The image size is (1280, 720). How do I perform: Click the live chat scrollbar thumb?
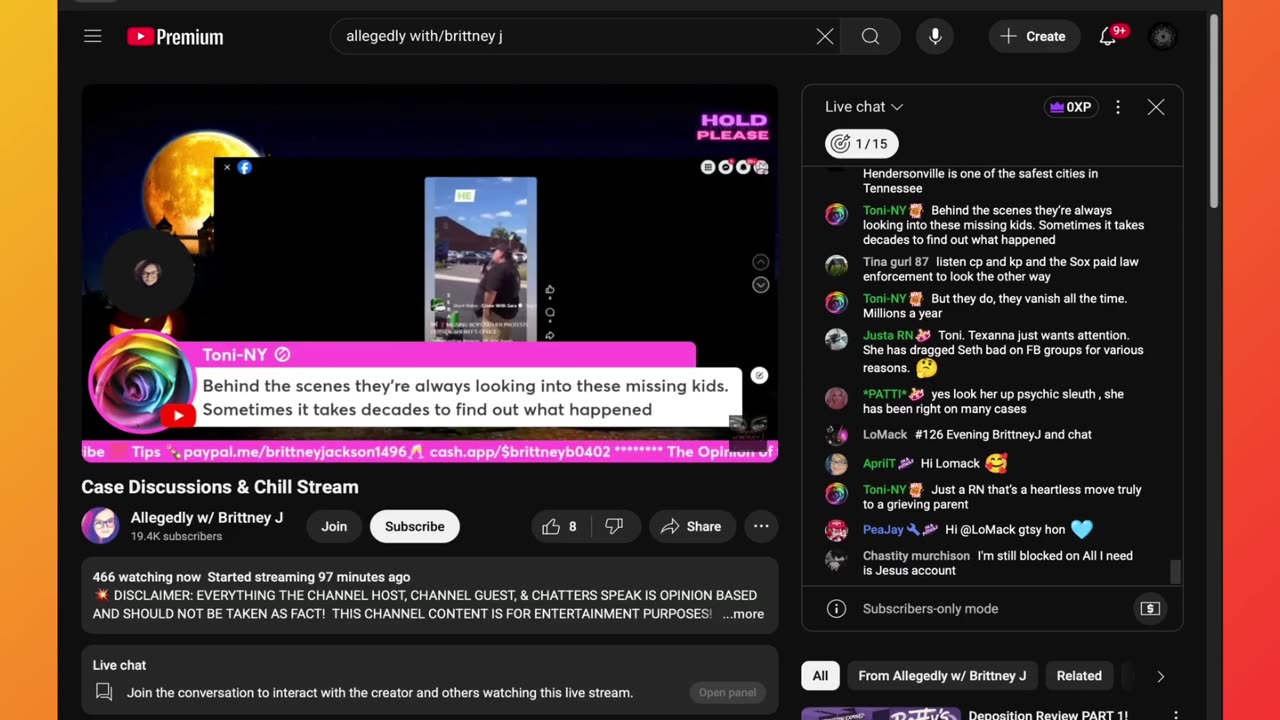(x=1175, y=572)
